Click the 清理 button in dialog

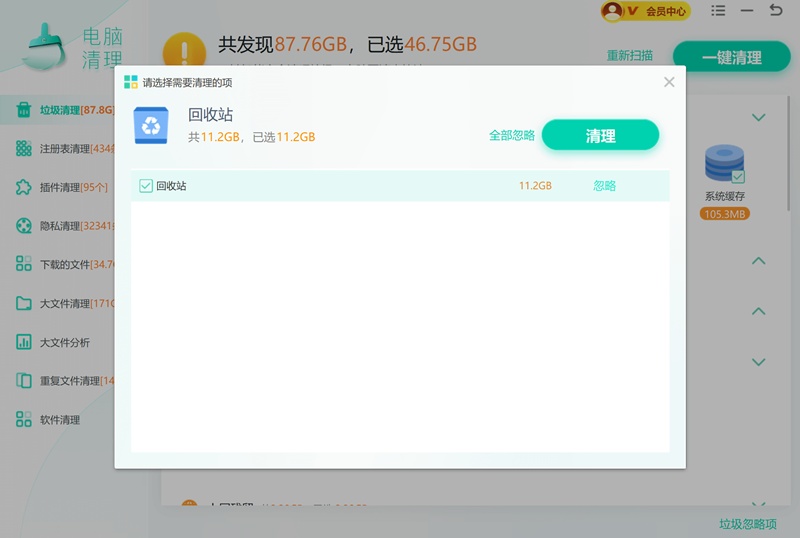600,135
